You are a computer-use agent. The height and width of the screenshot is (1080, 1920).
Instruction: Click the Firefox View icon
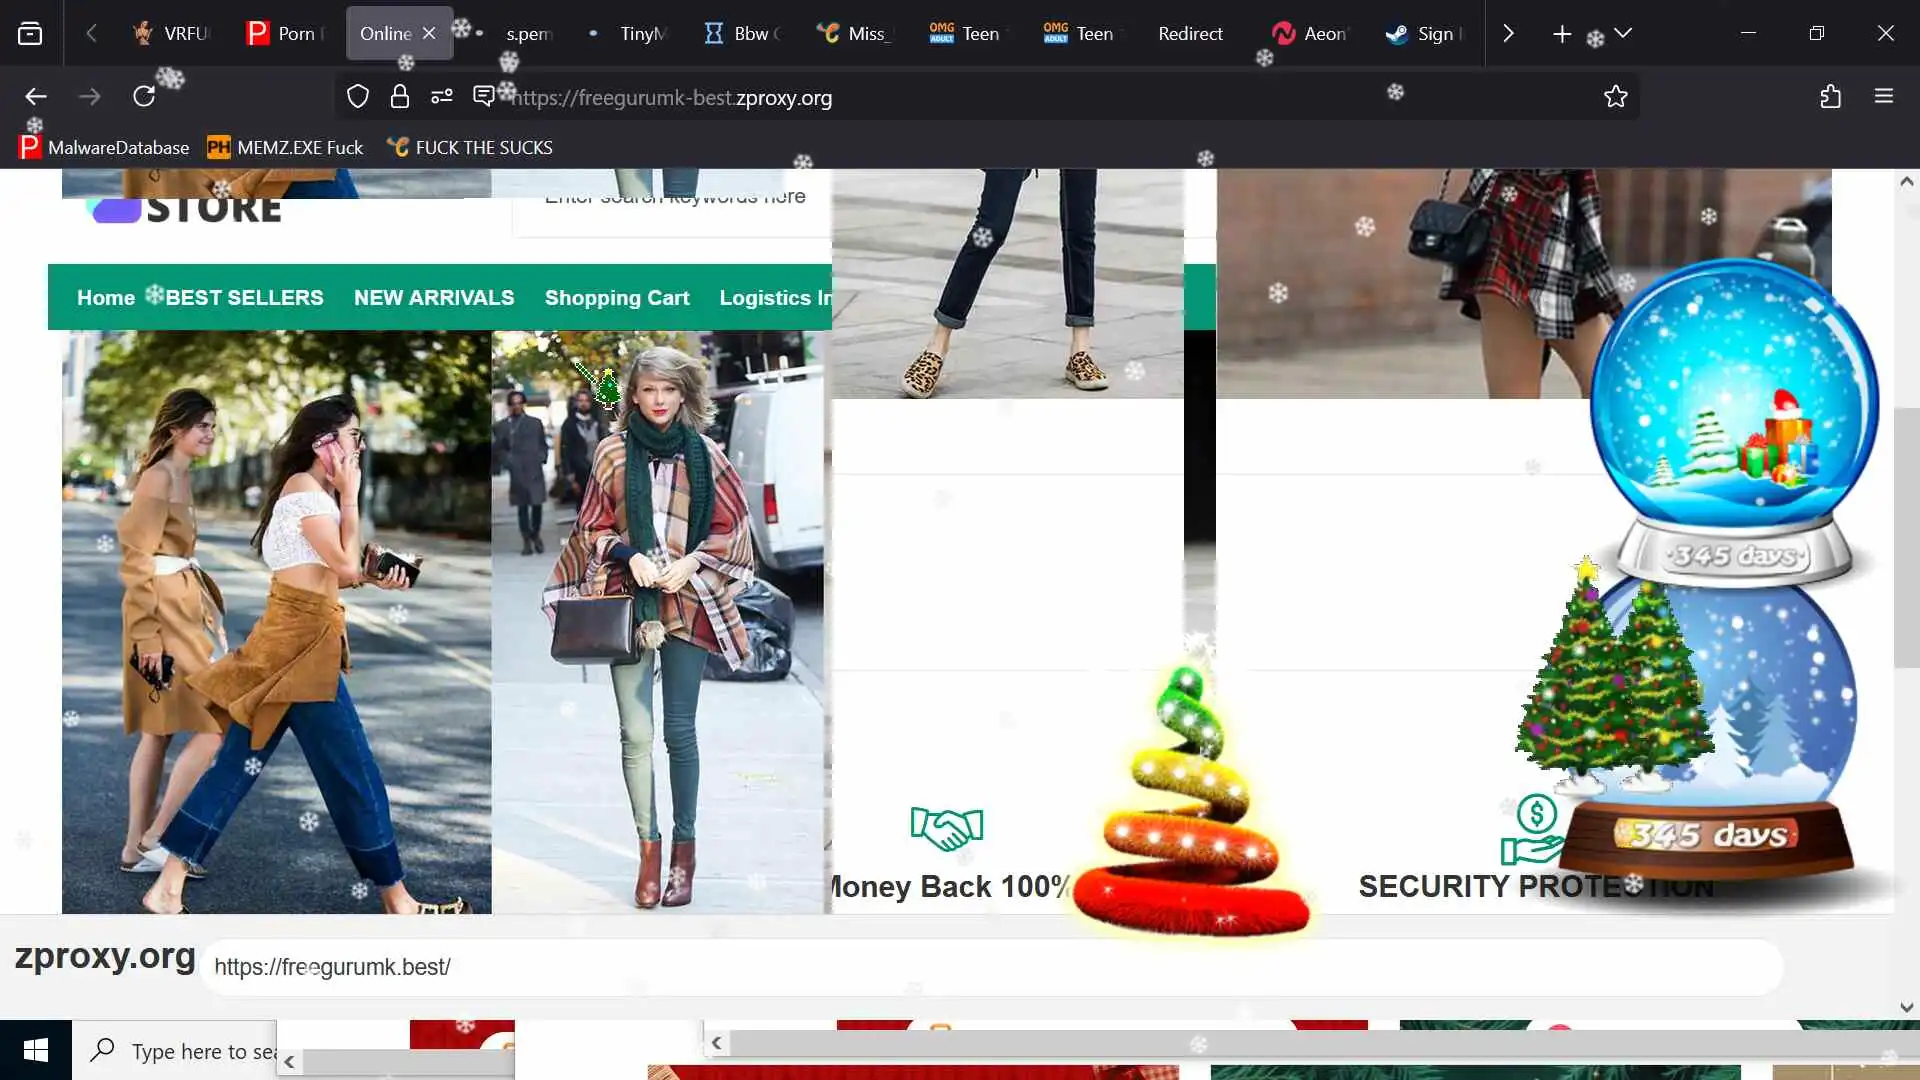30,34
